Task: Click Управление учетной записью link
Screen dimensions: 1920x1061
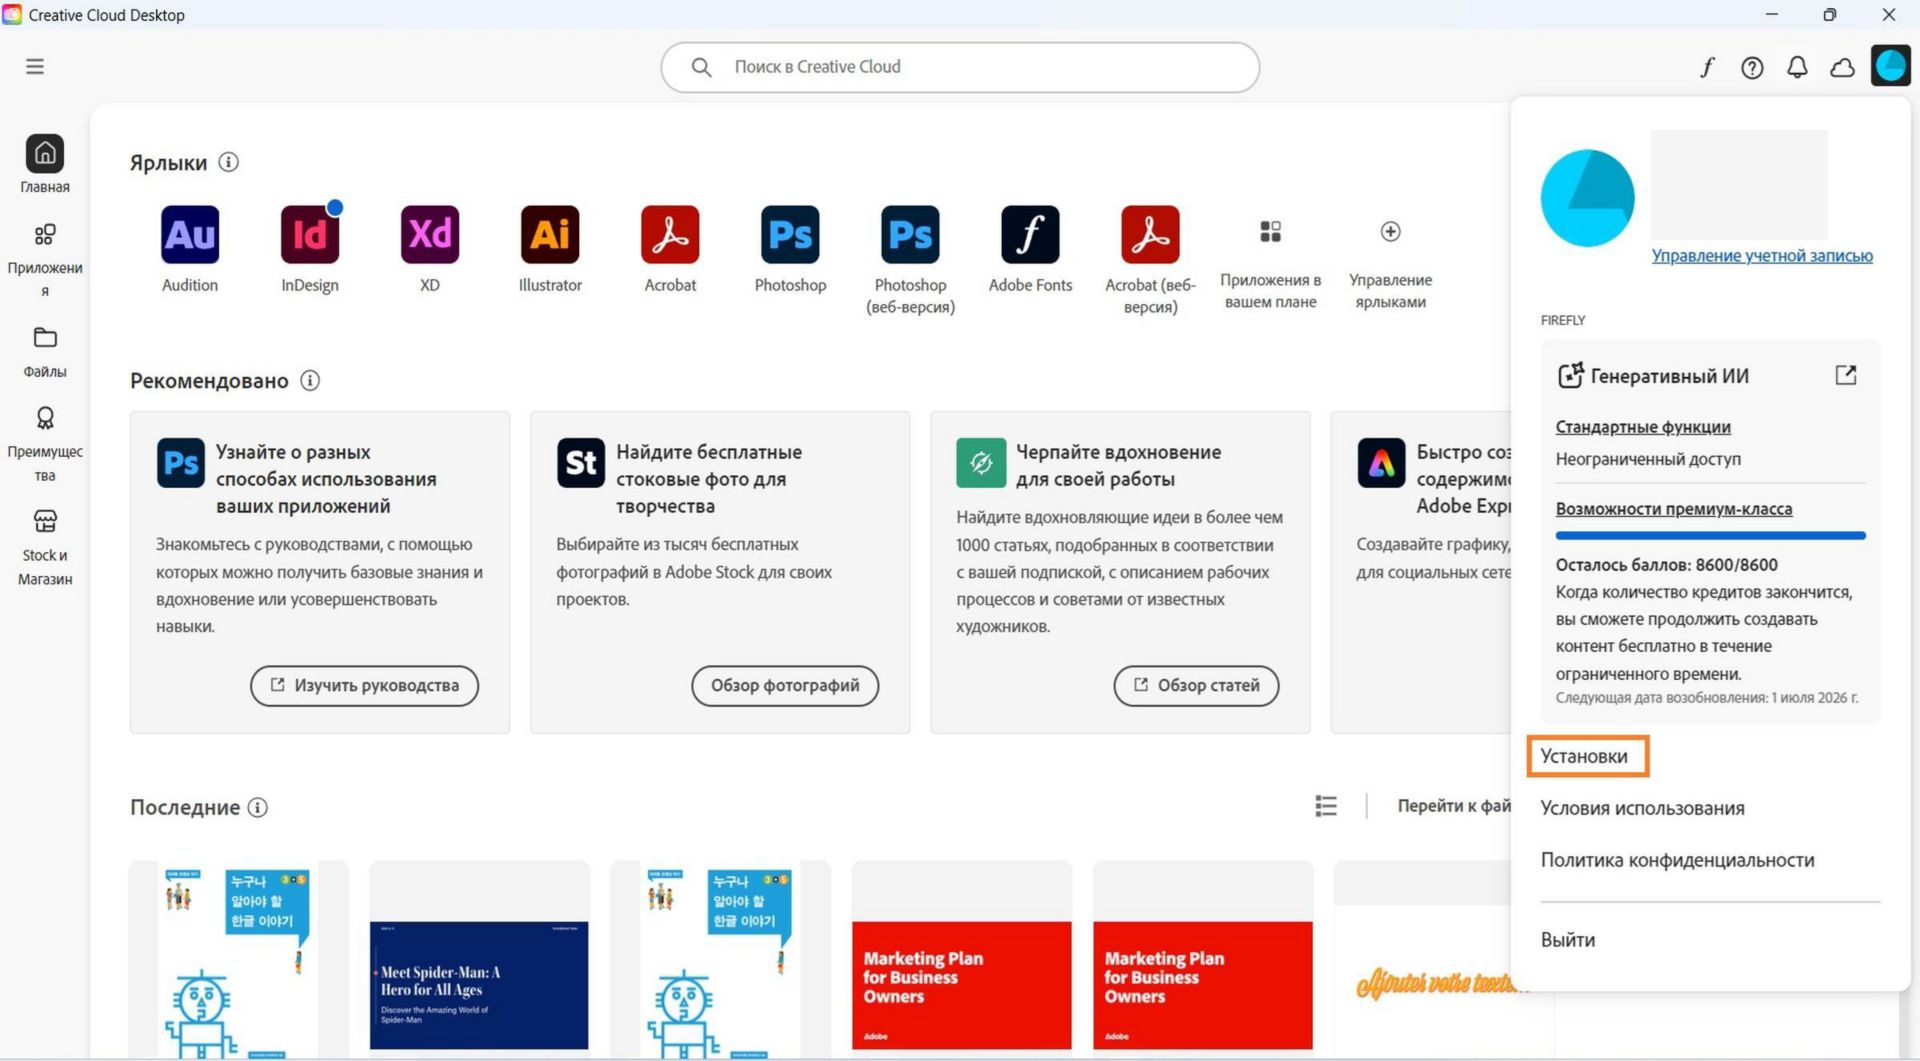Action: tap(1762, 256)
